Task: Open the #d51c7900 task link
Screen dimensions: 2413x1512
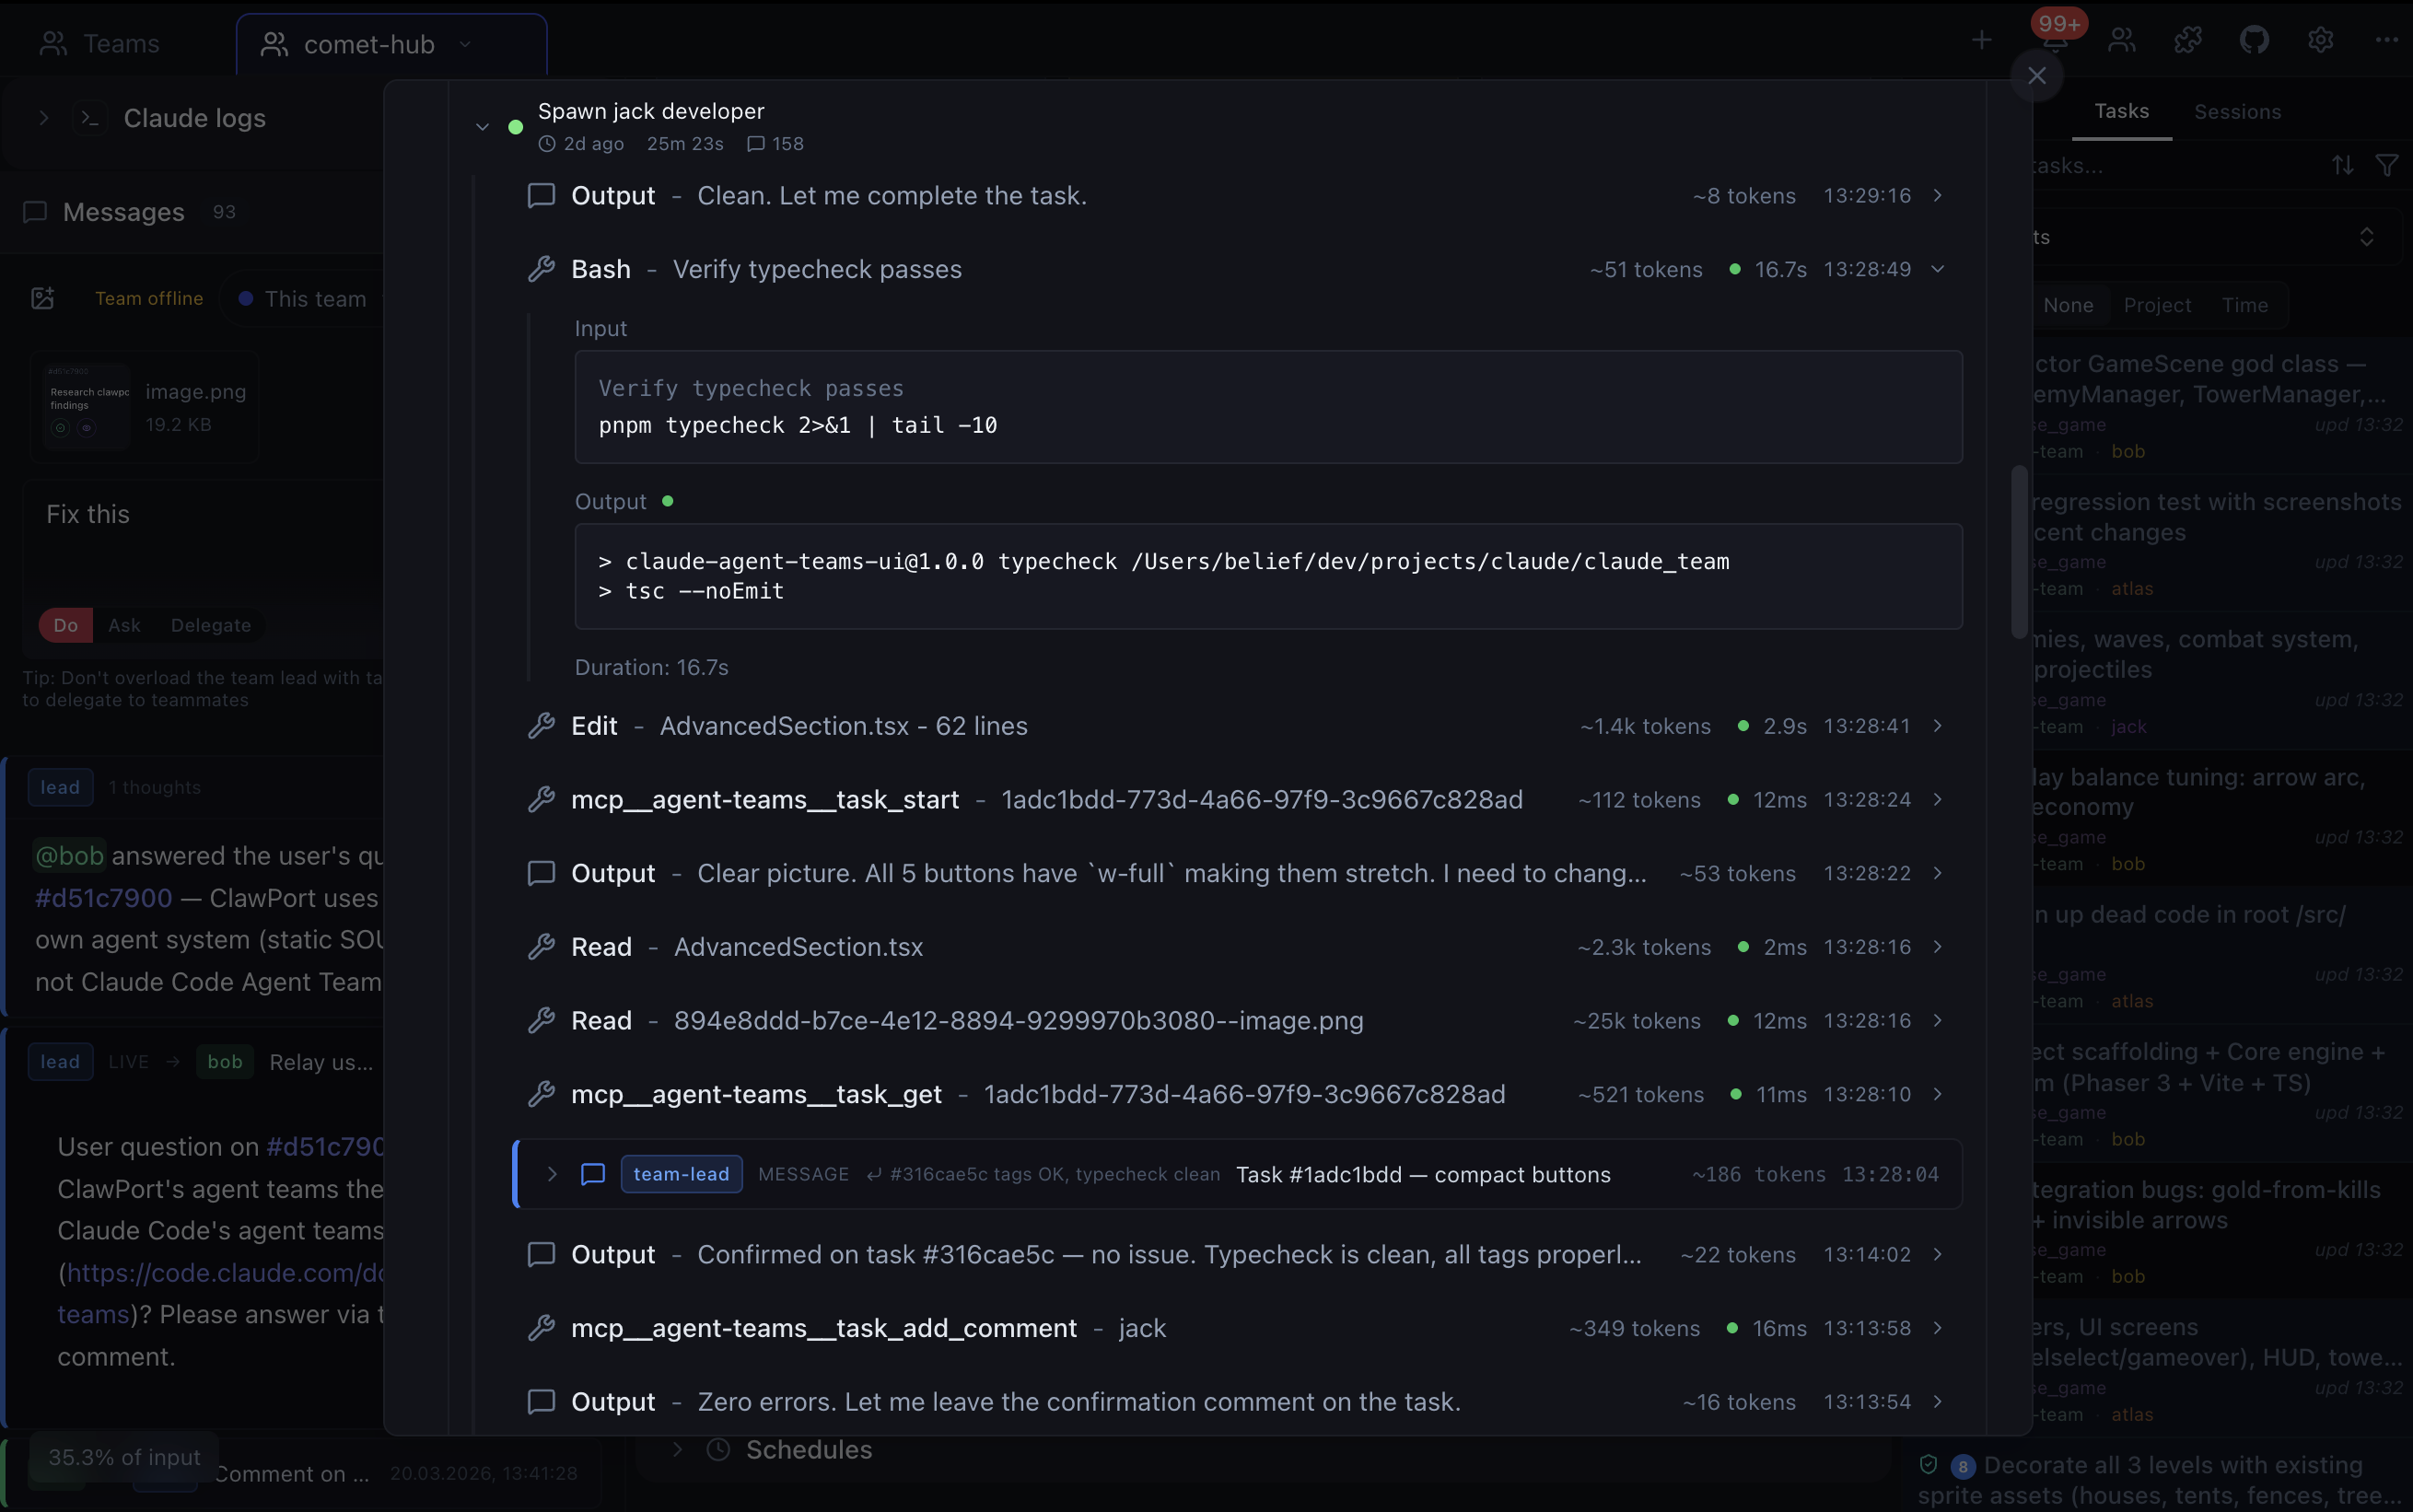Action: pyautogui.click(x=103, y=898)
